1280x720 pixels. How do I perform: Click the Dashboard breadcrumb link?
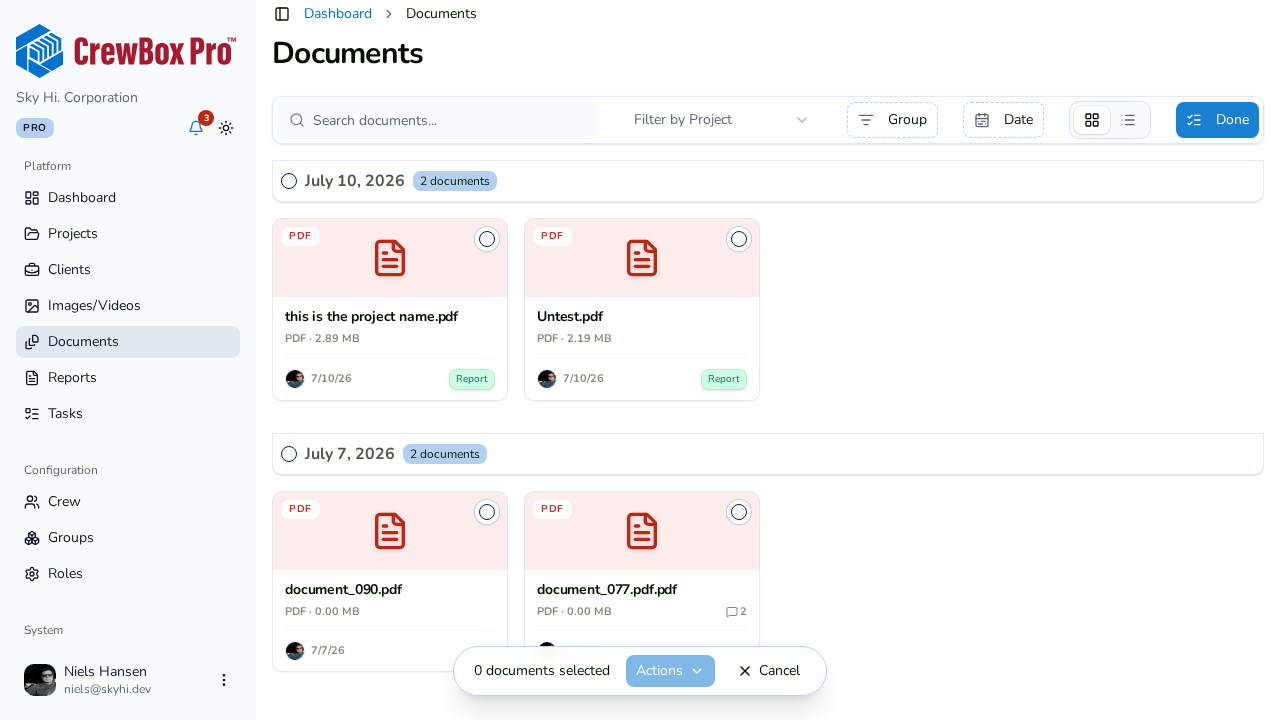(338, 14)
